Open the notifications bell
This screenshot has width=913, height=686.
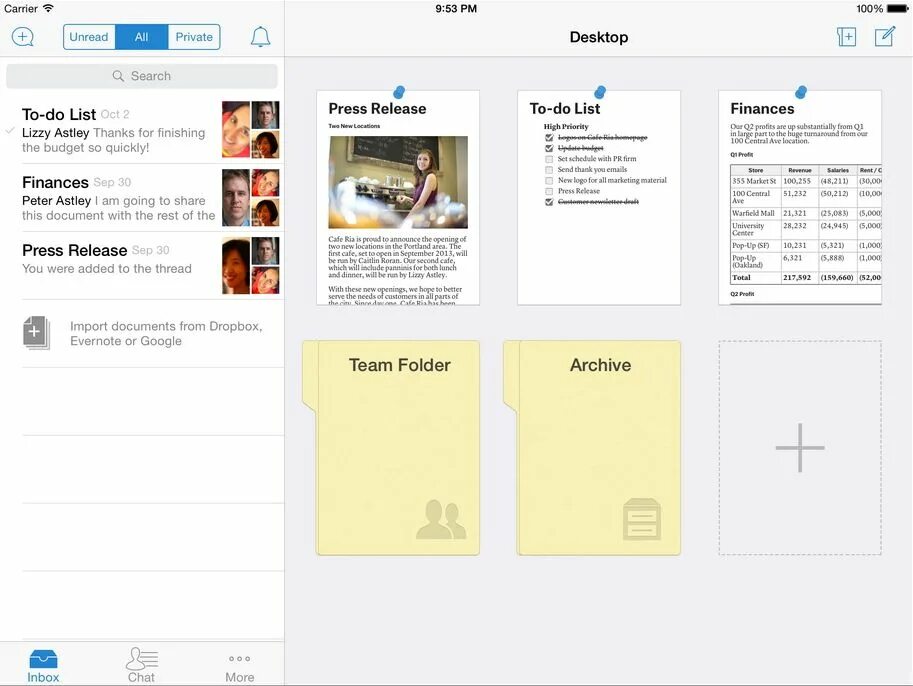(x=260, y=36)
